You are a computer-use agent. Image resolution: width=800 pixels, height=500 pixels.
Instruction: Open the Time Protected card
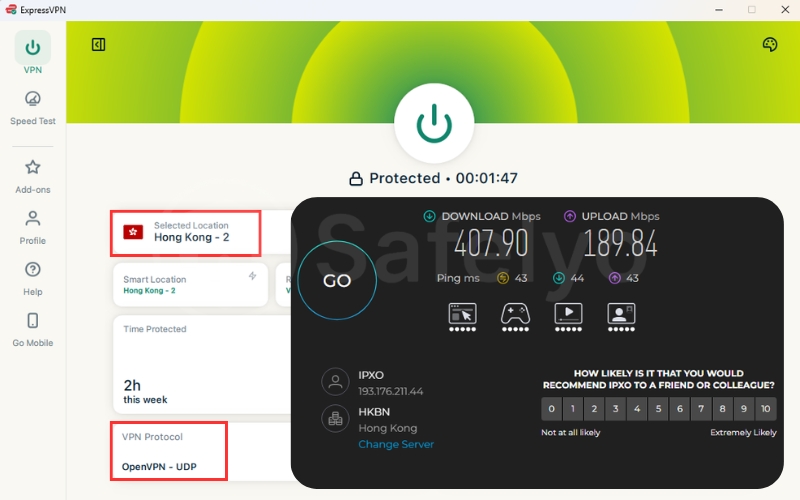[202, 364]
